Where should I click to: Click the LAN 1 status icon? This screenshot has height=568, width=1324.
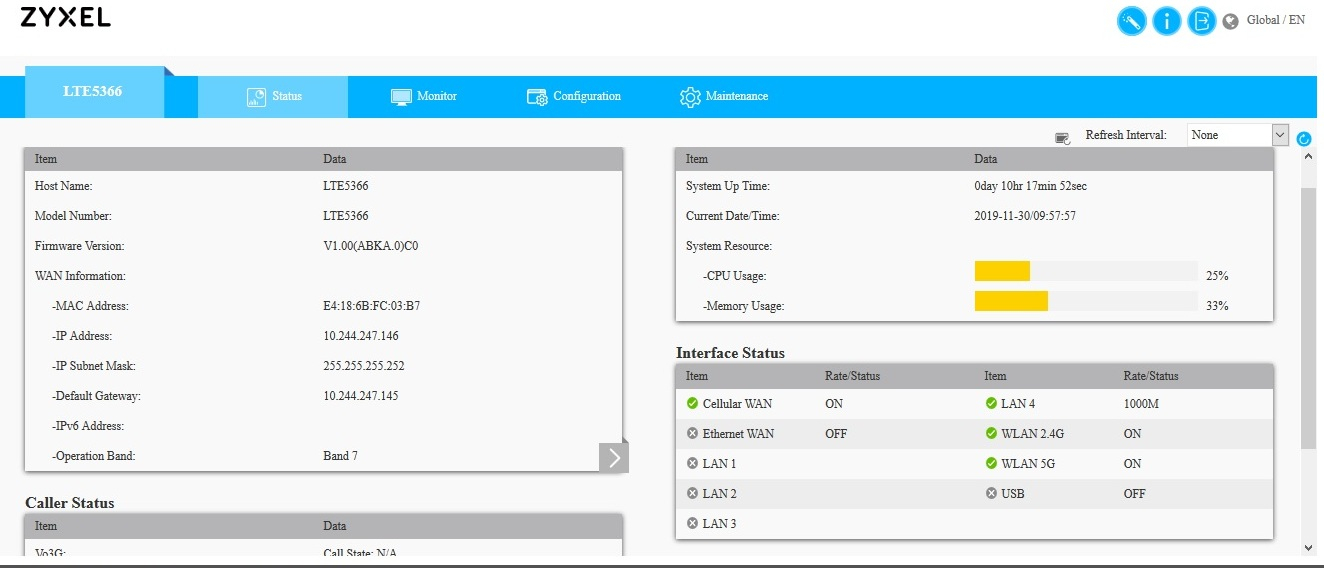pos(692,464)
